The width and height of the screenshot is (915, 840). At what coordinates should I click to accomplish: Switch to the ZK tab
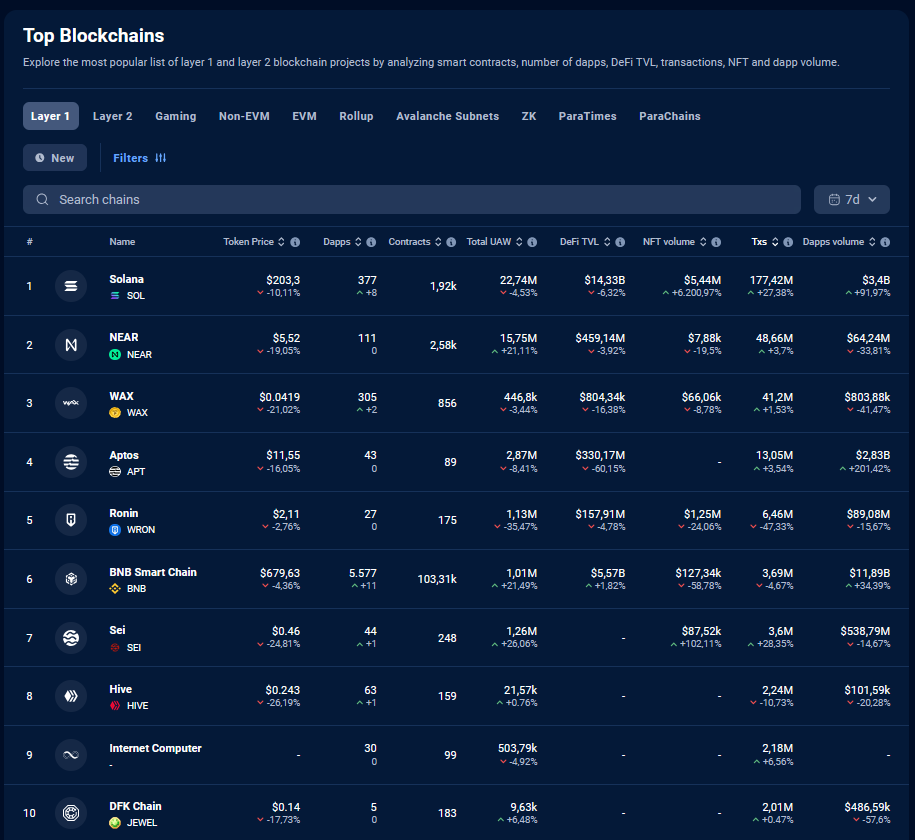529,116
